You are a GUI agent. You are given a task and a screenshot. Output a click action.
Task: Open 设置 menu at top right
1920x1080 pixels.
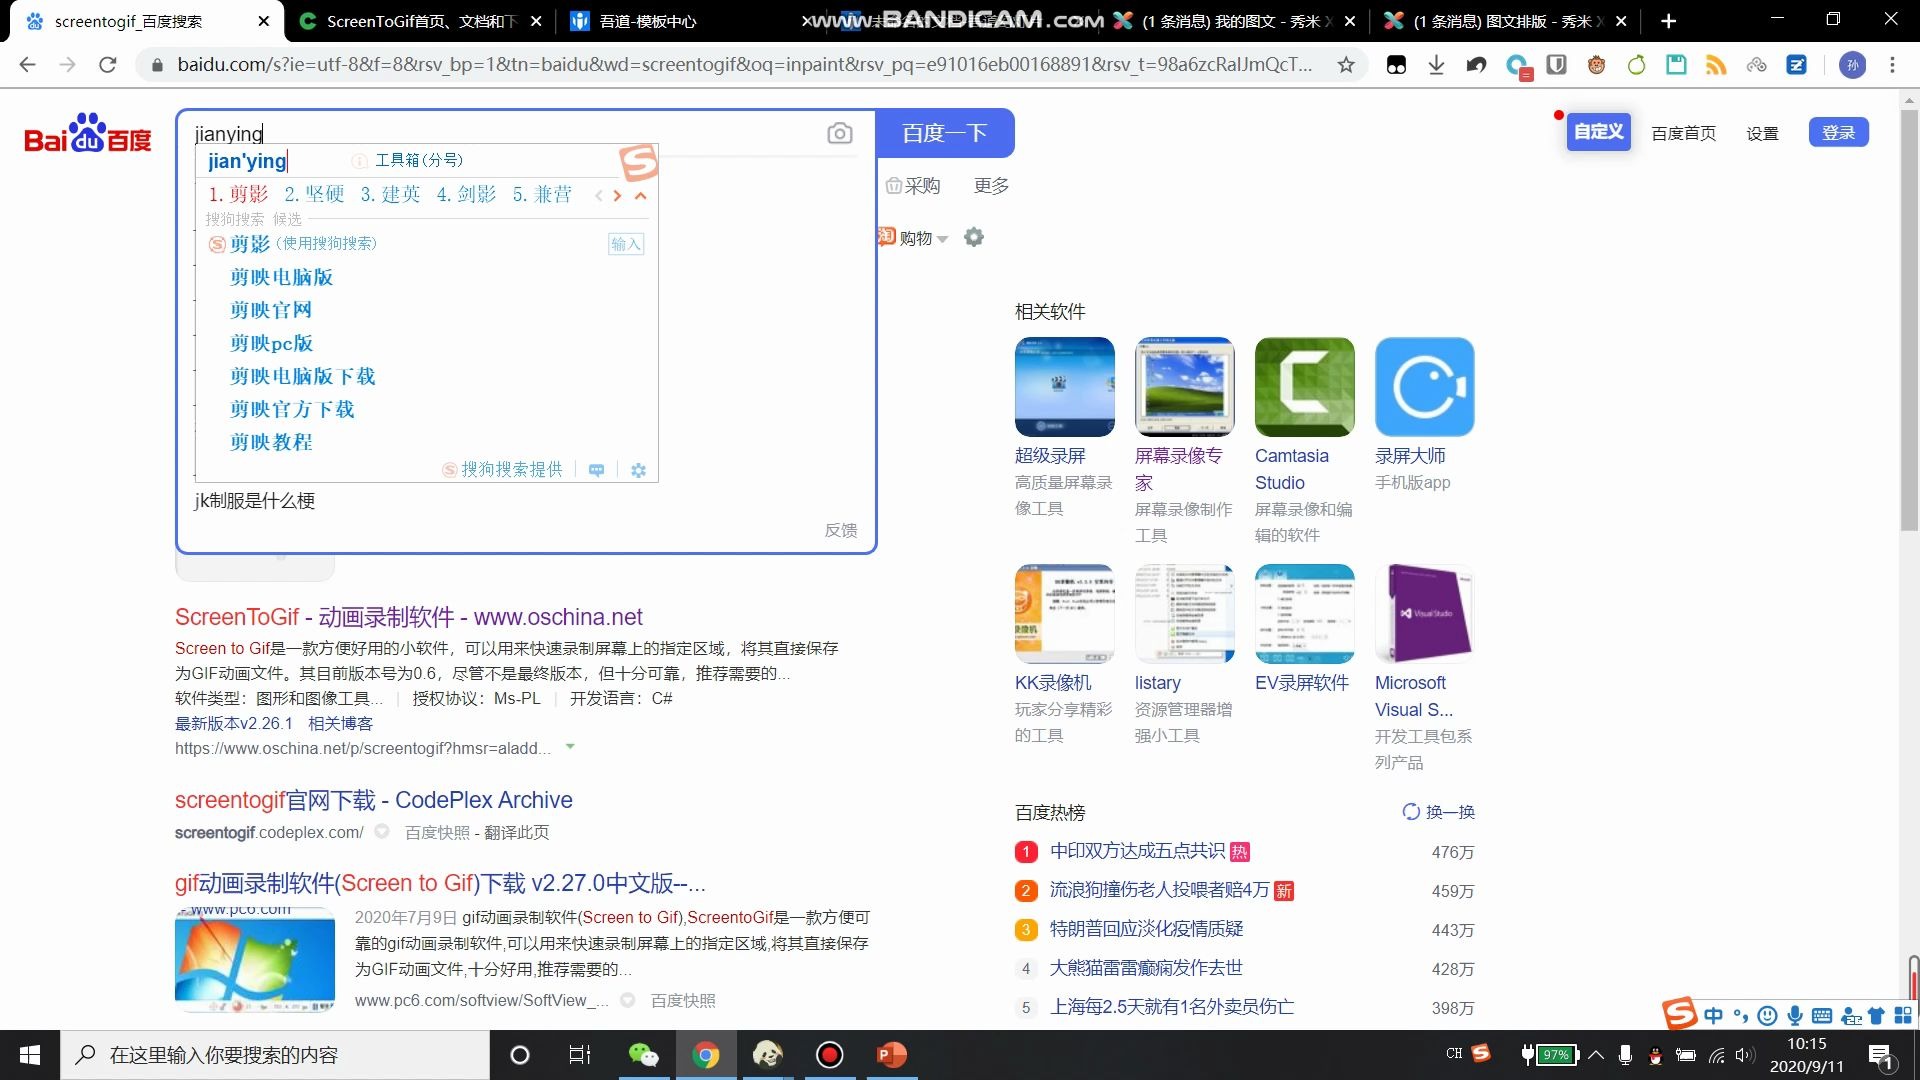tap(1762, 133)
